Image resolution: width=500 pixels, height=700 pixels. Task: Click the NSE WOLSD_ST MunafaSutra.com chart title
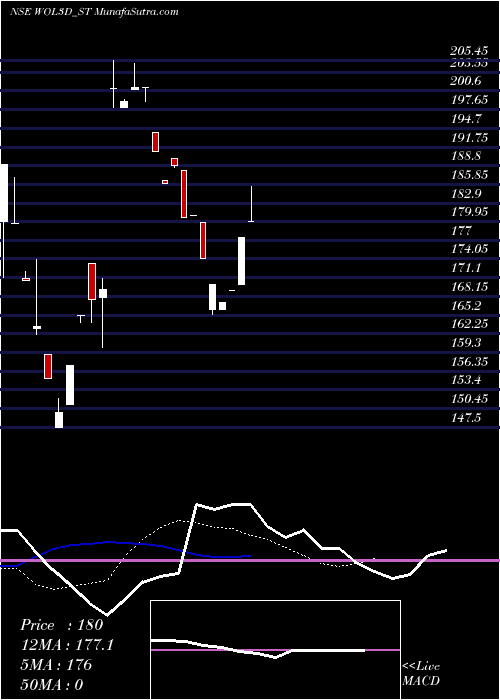94,12
